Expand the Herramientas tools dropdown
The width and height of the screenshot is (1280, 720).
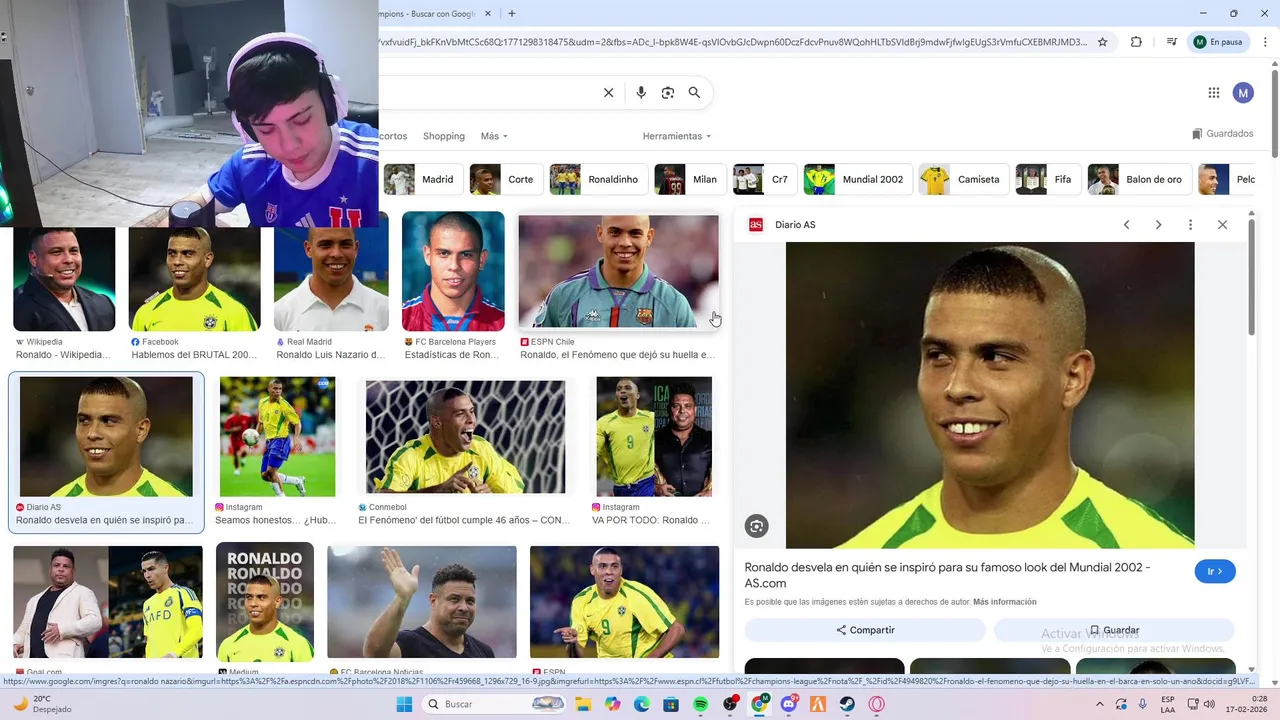coord(677,136)
